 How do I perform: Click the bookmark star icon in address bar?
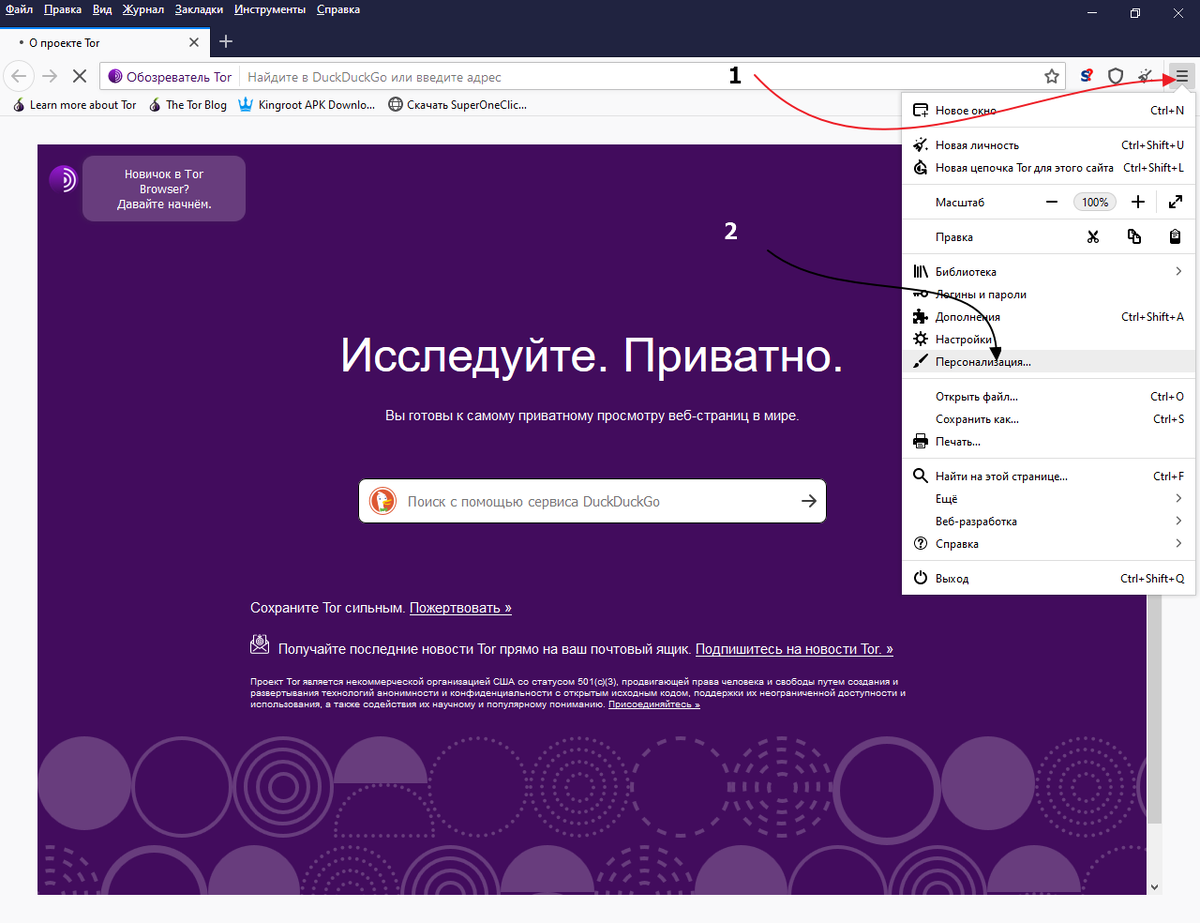point(1052,76)
